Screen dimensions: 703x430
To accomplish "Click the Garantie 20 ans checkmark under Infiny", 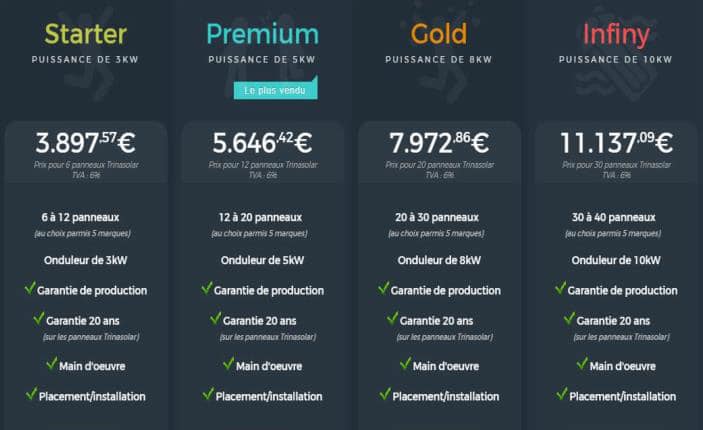I will [569, 318].
